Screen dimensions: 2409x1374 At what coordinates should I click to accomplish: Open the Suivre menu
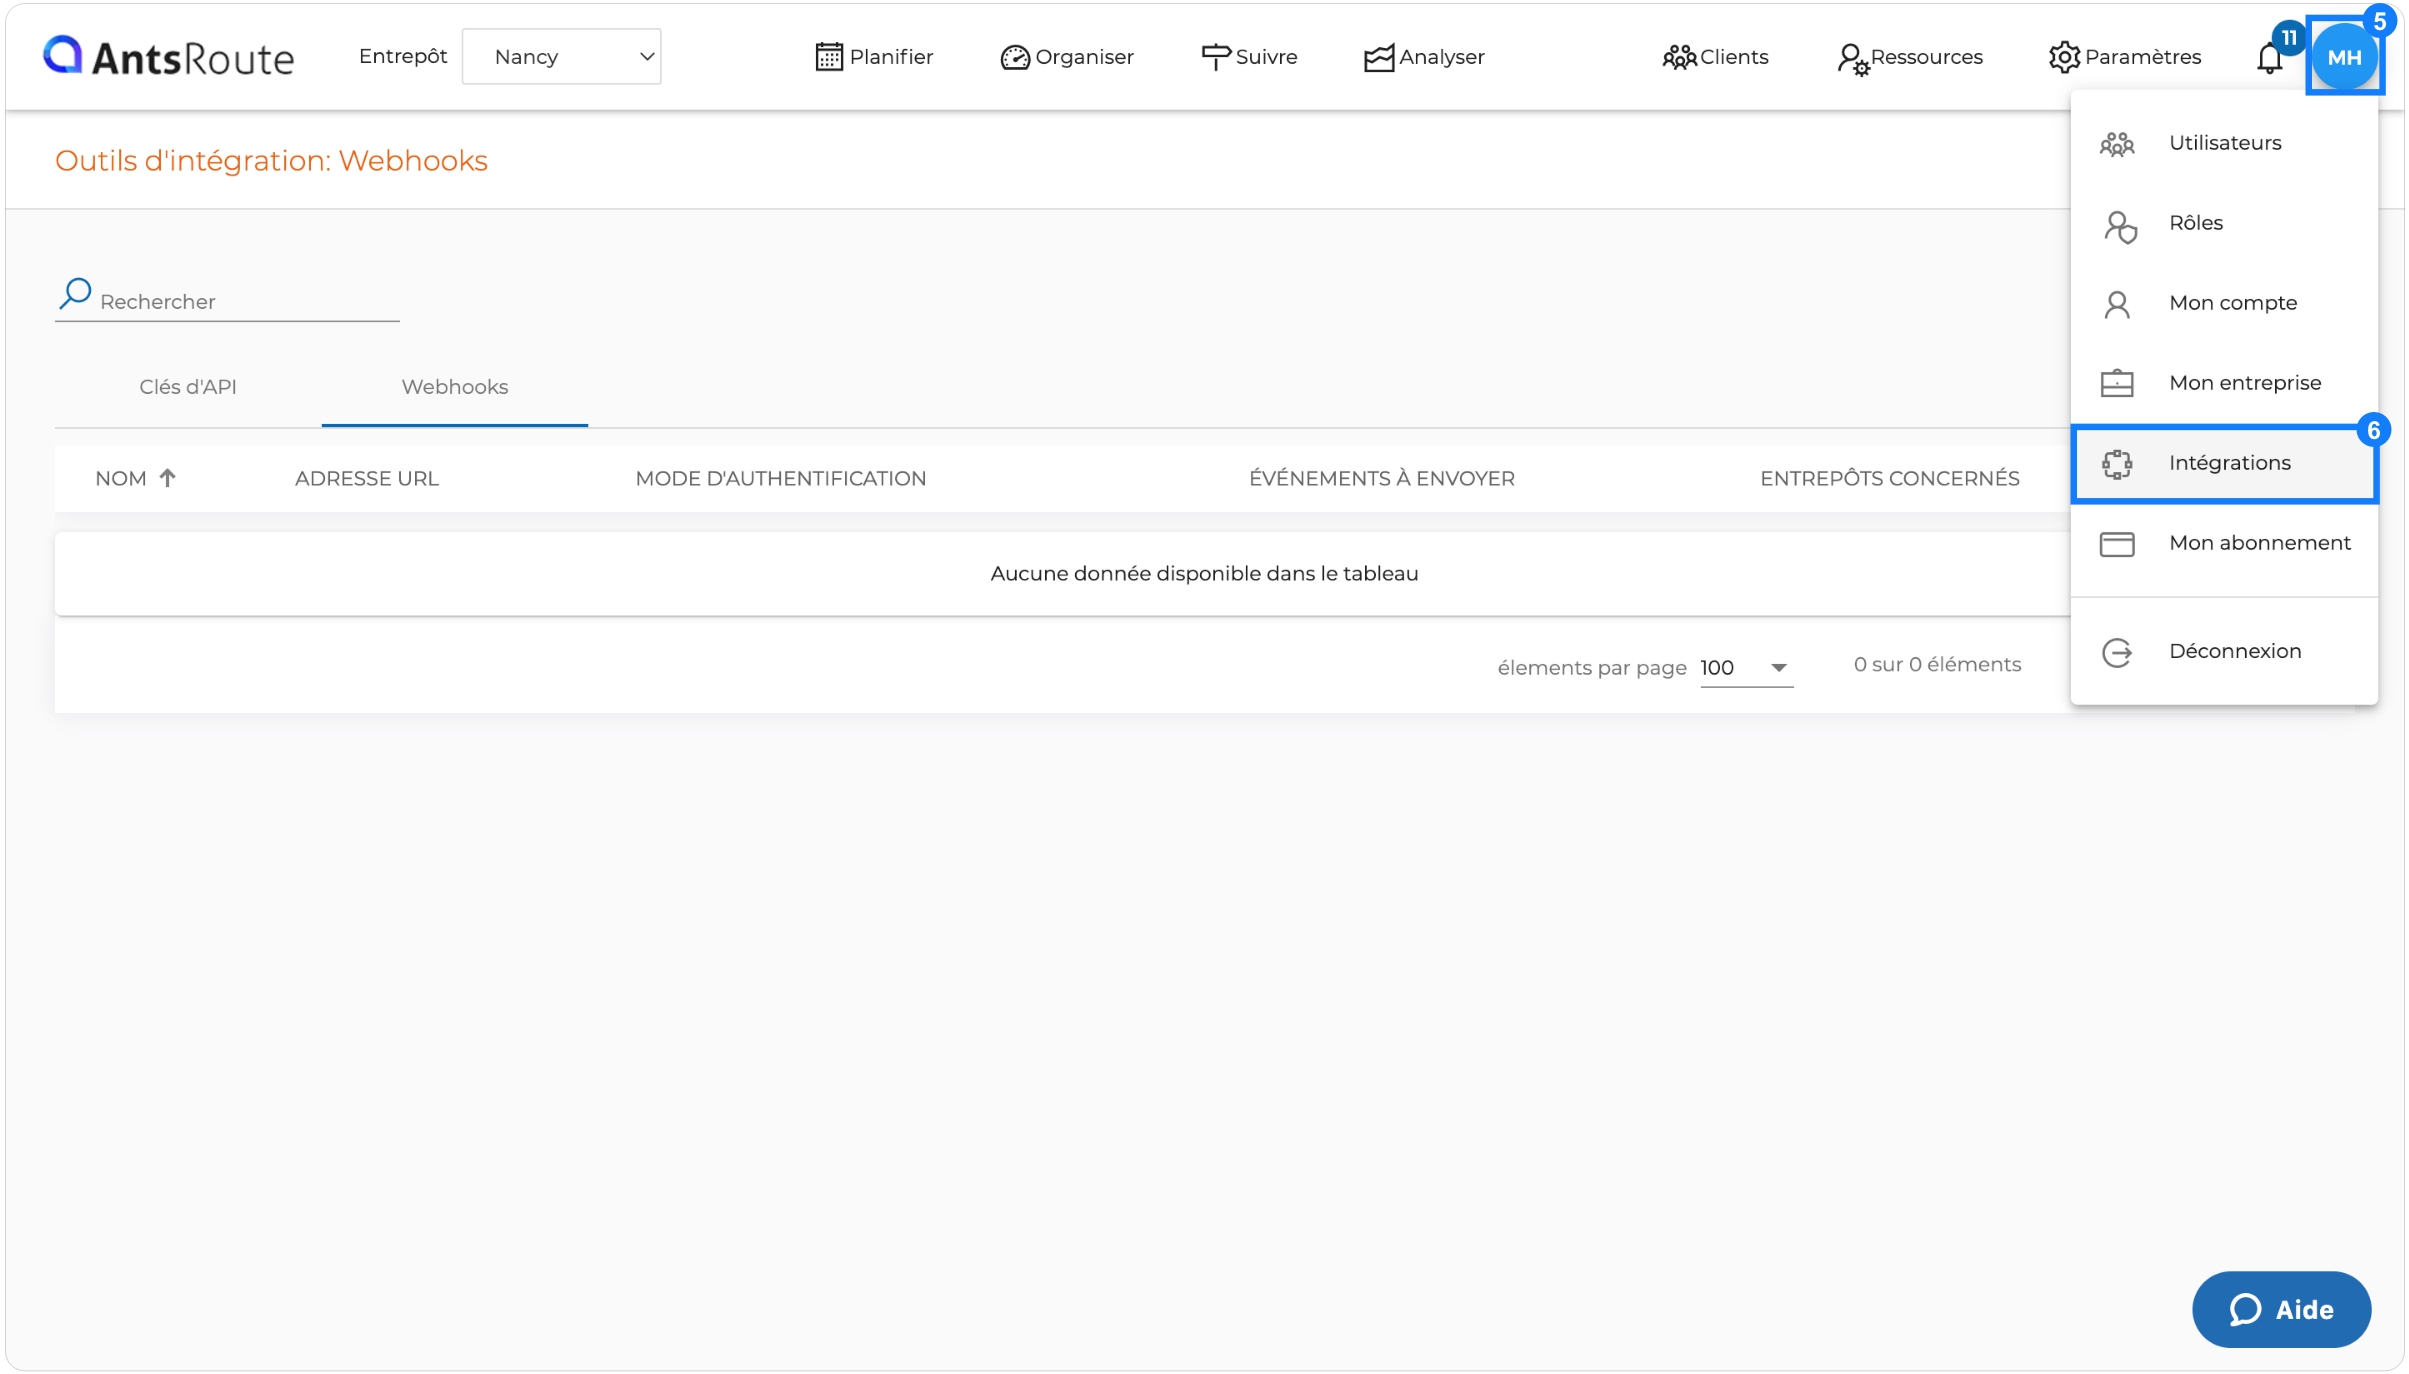point(1249,57)
